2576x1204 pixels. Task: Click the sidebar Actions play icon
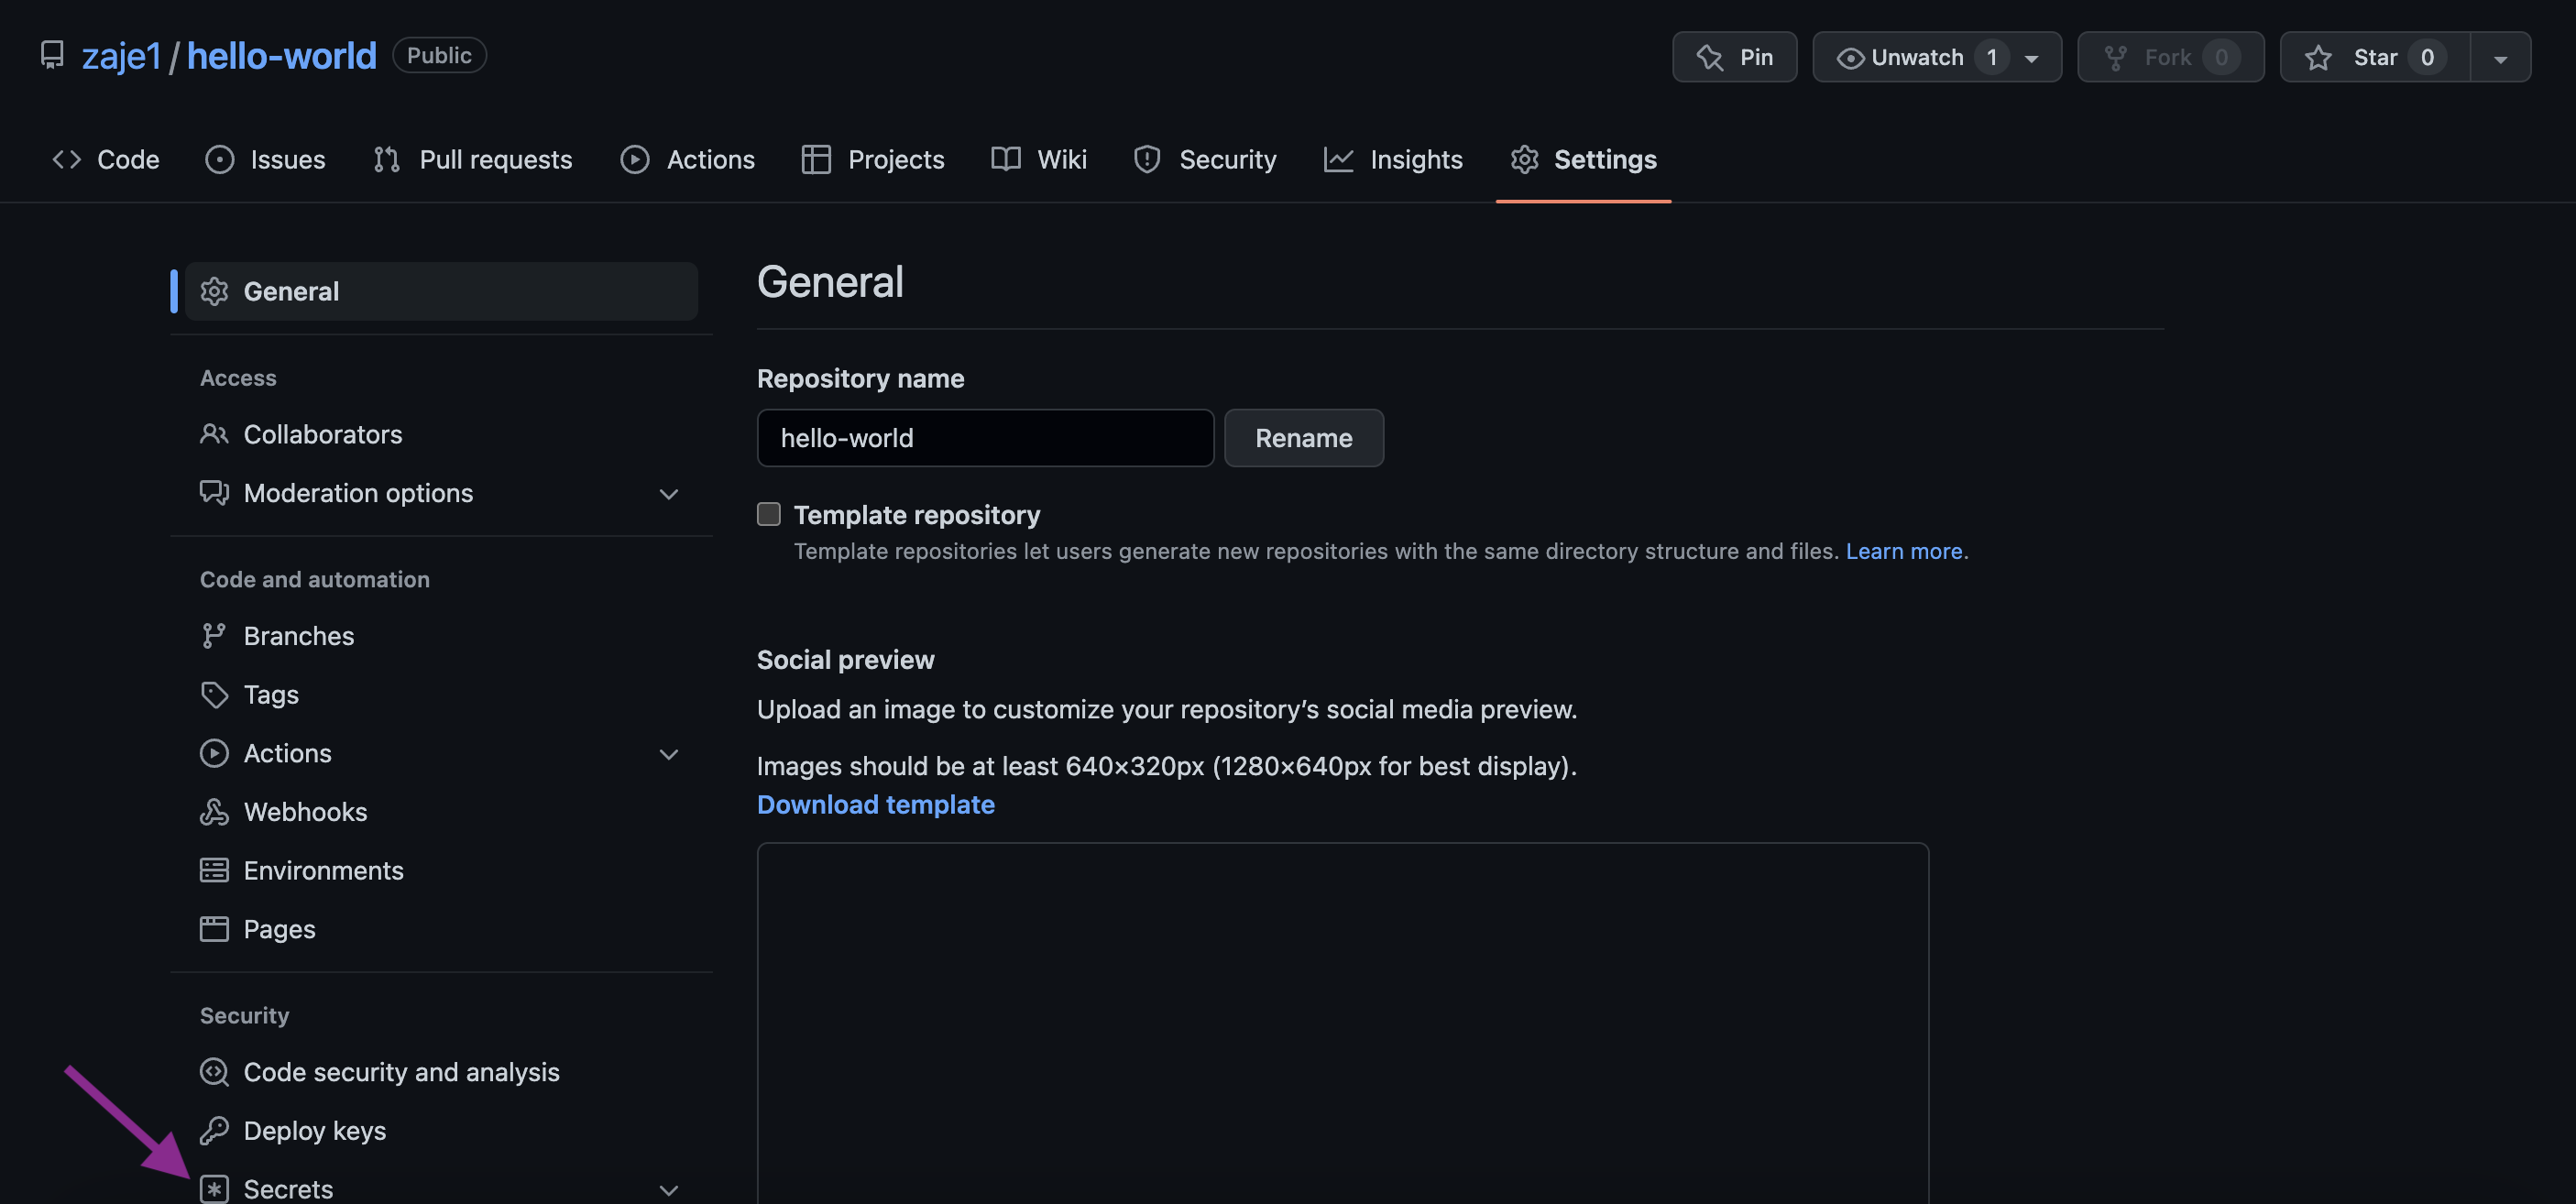(x=214, y=753)
